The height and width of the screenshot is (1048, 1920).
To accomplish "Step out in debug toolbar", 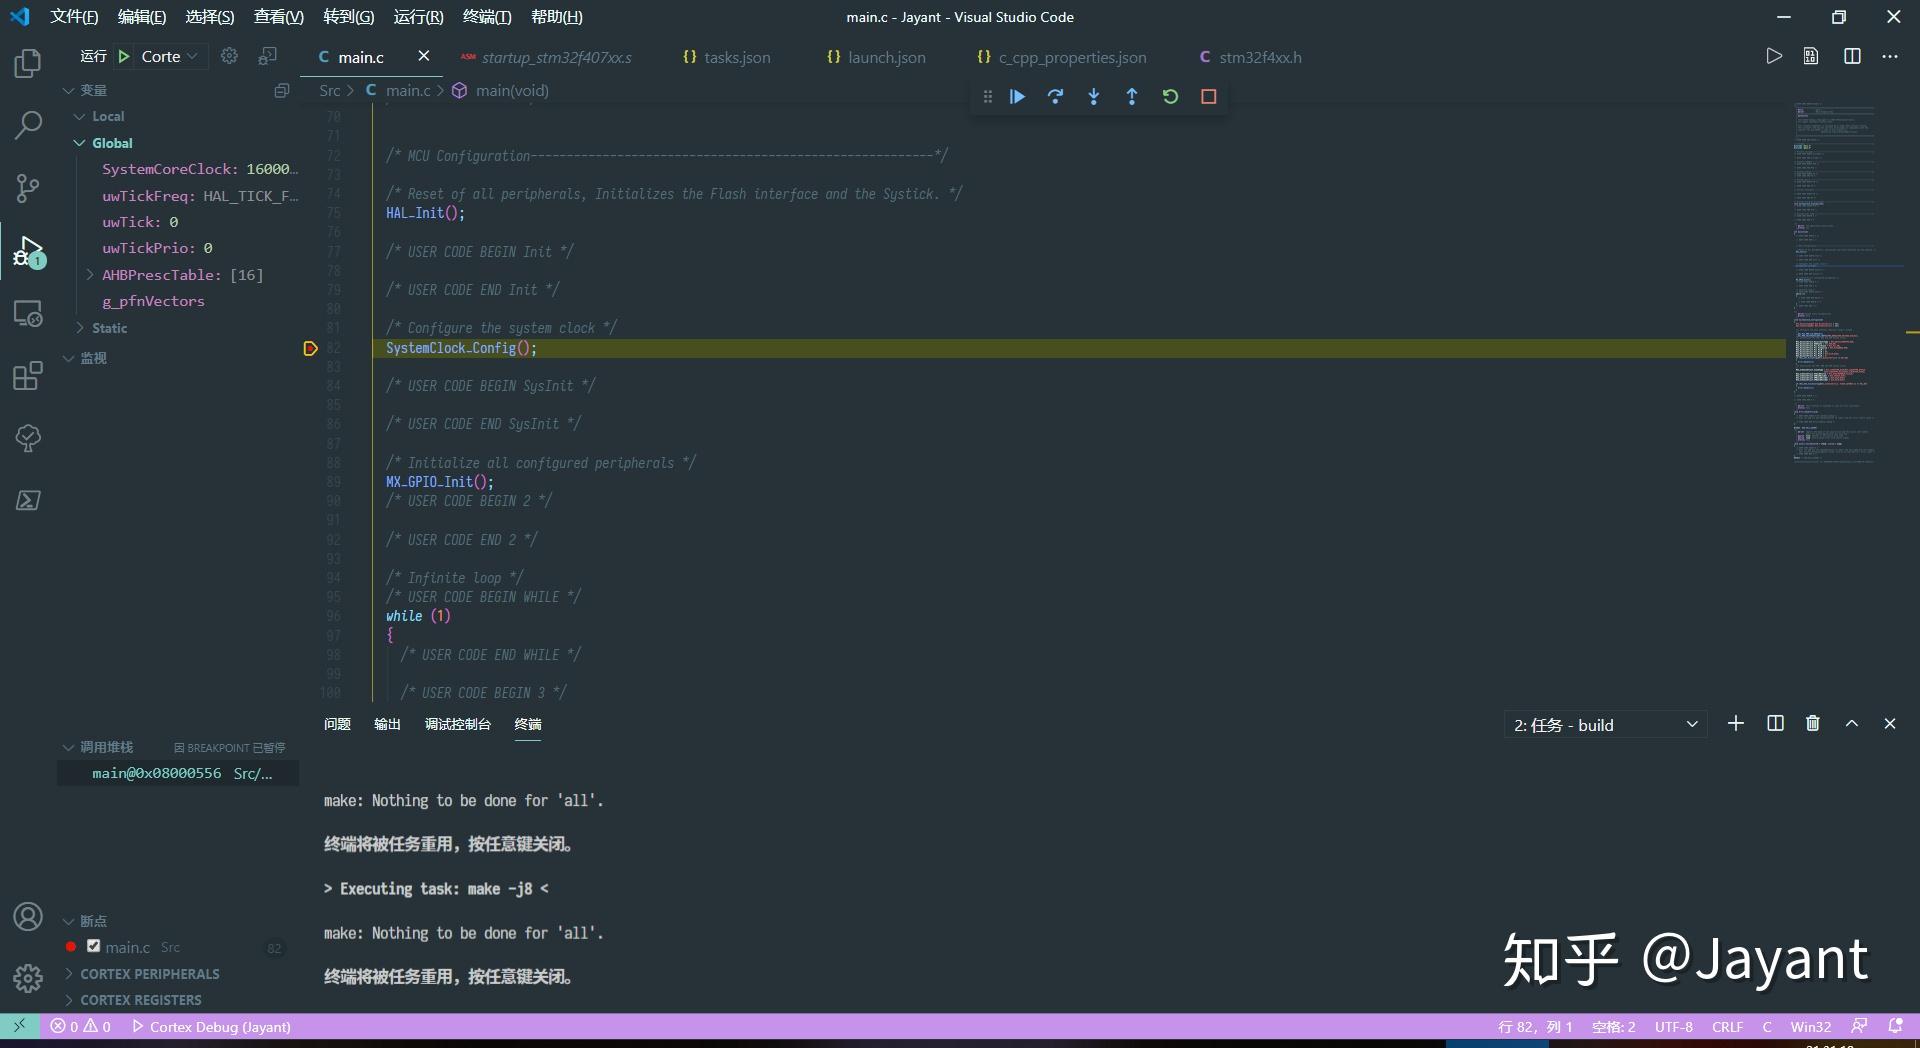I will [1132, 97].
